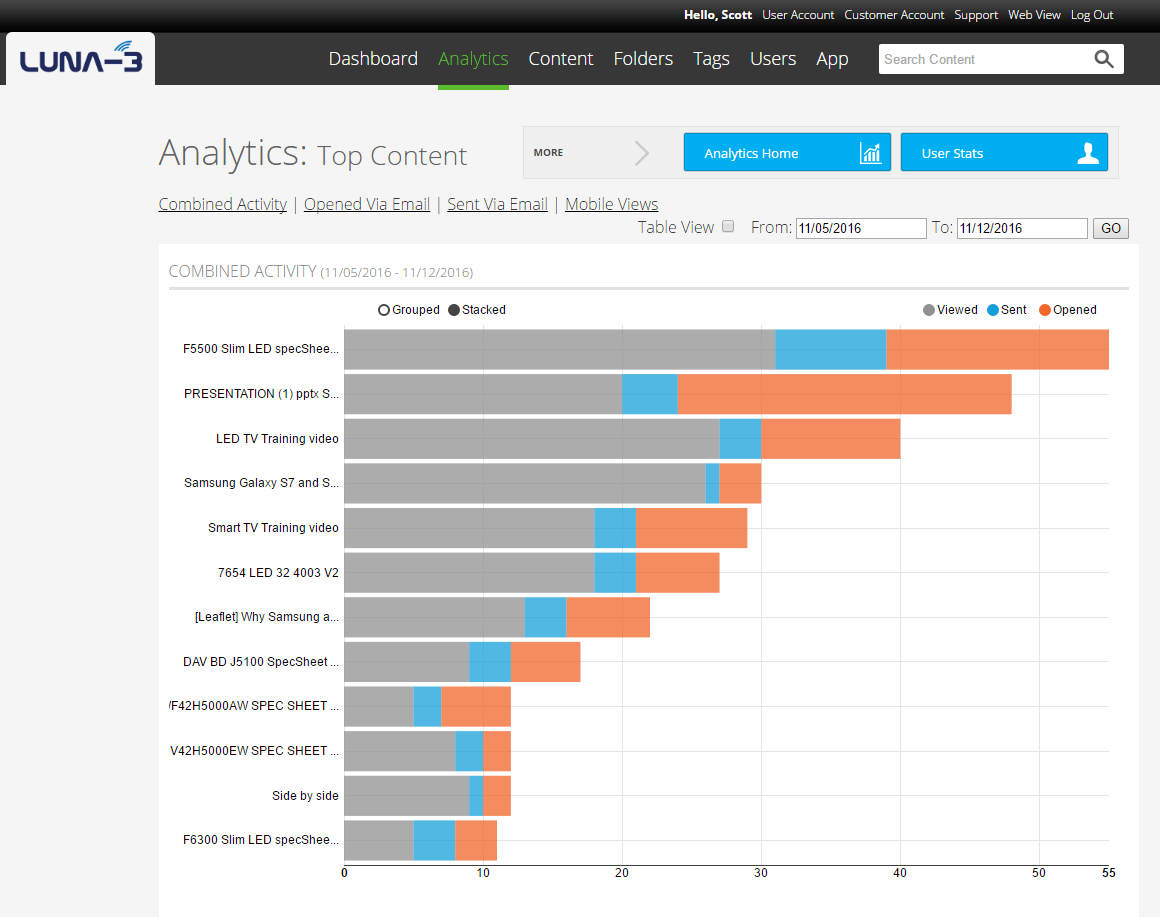The width and height of the screenshot is (1160, 917).
Task: Click the Viewed bar for 7654 LED 32 4003 V2
Action: (x=469, y=572)
